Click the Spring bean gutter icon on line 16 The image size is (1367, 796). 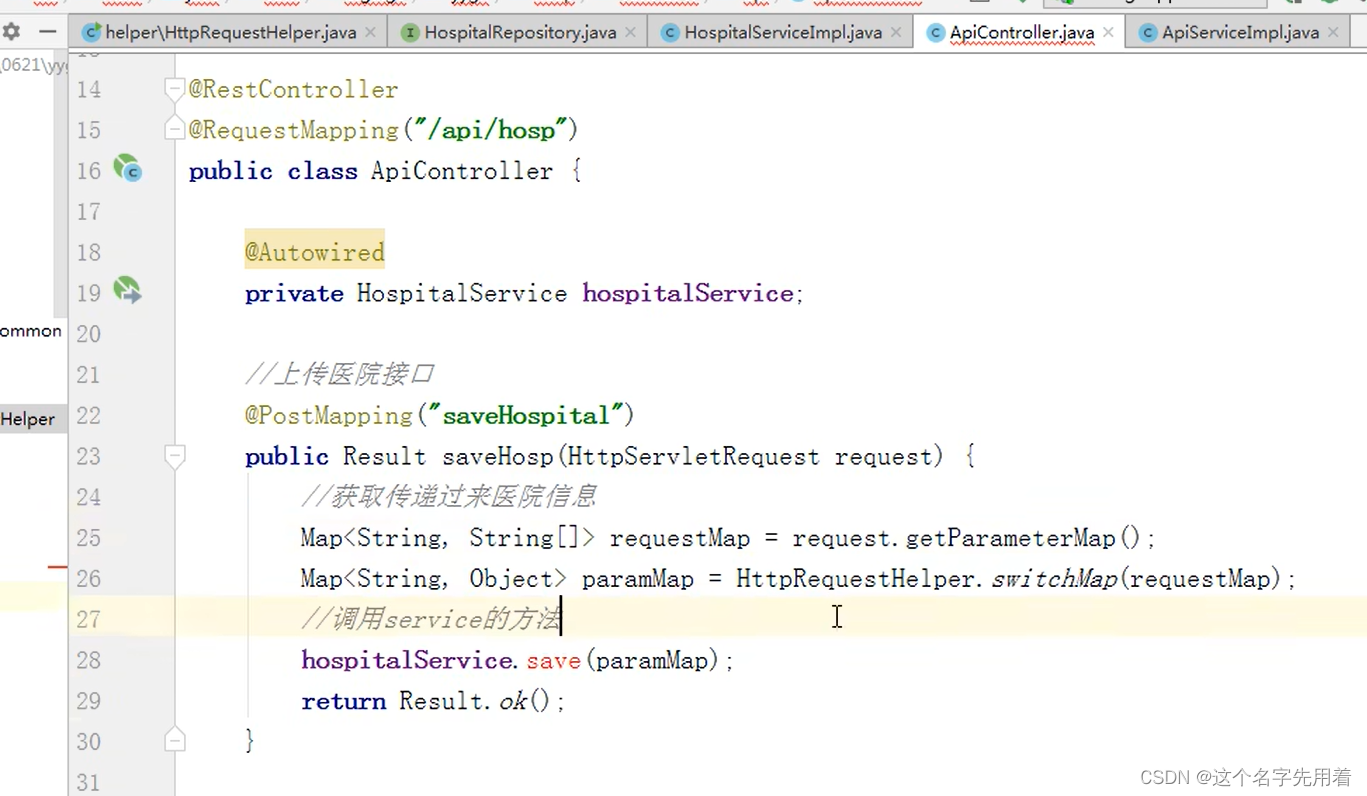(127, 169)
